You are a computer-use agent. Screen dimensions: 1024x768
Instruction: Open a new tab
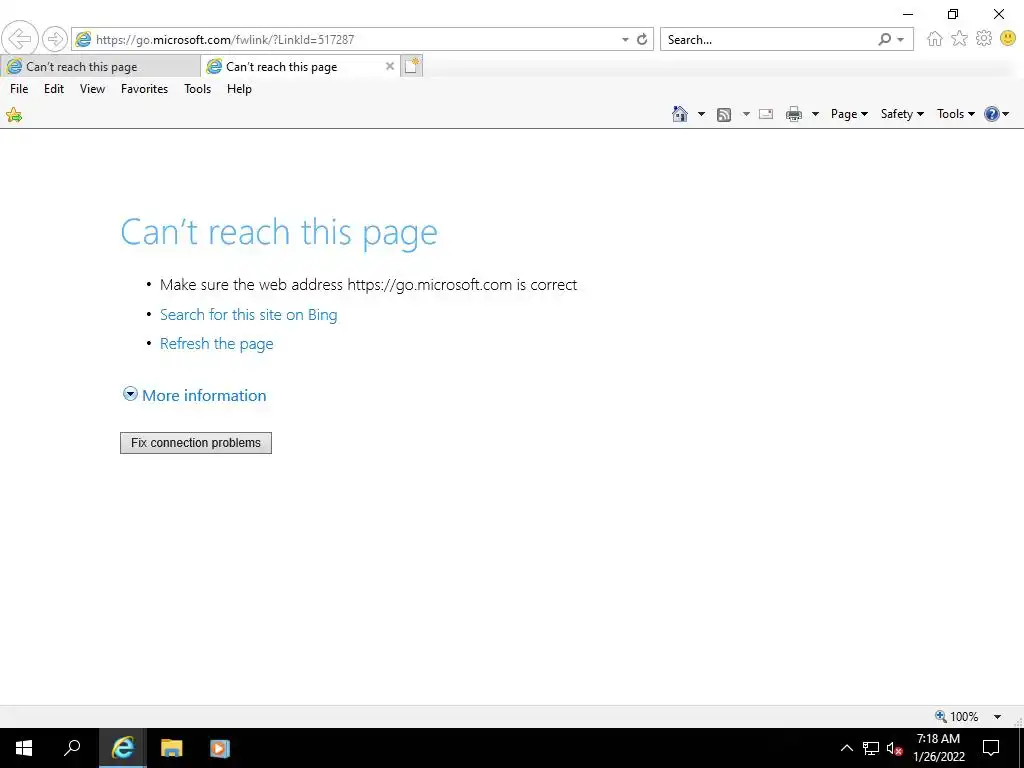[x=412, y=66]
